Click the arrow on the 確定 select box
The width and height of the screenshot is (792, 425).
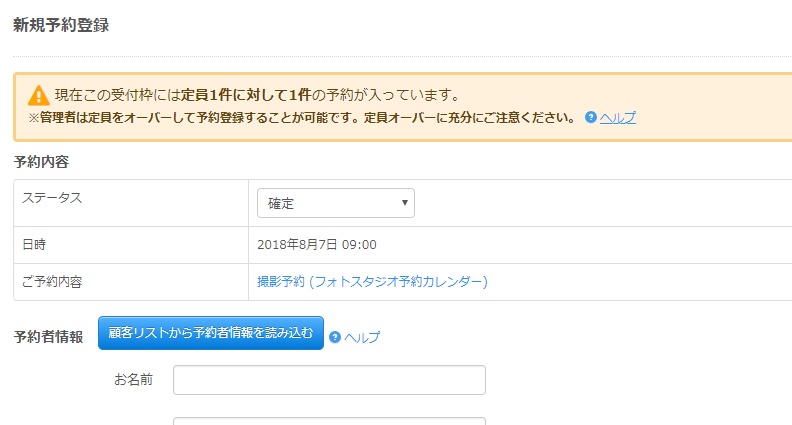(404, 203)
